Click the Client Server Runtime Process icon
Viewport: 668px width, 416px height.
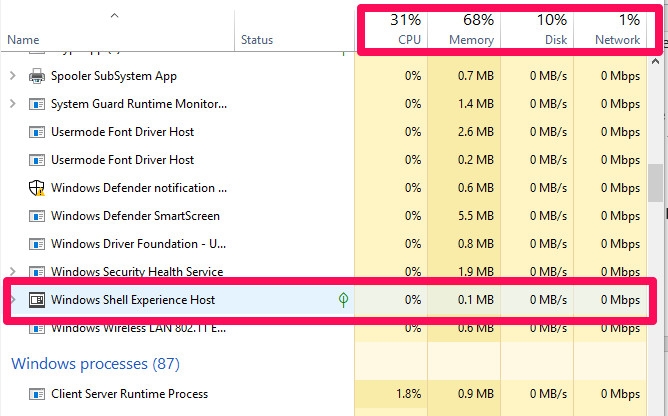(37, 394)
